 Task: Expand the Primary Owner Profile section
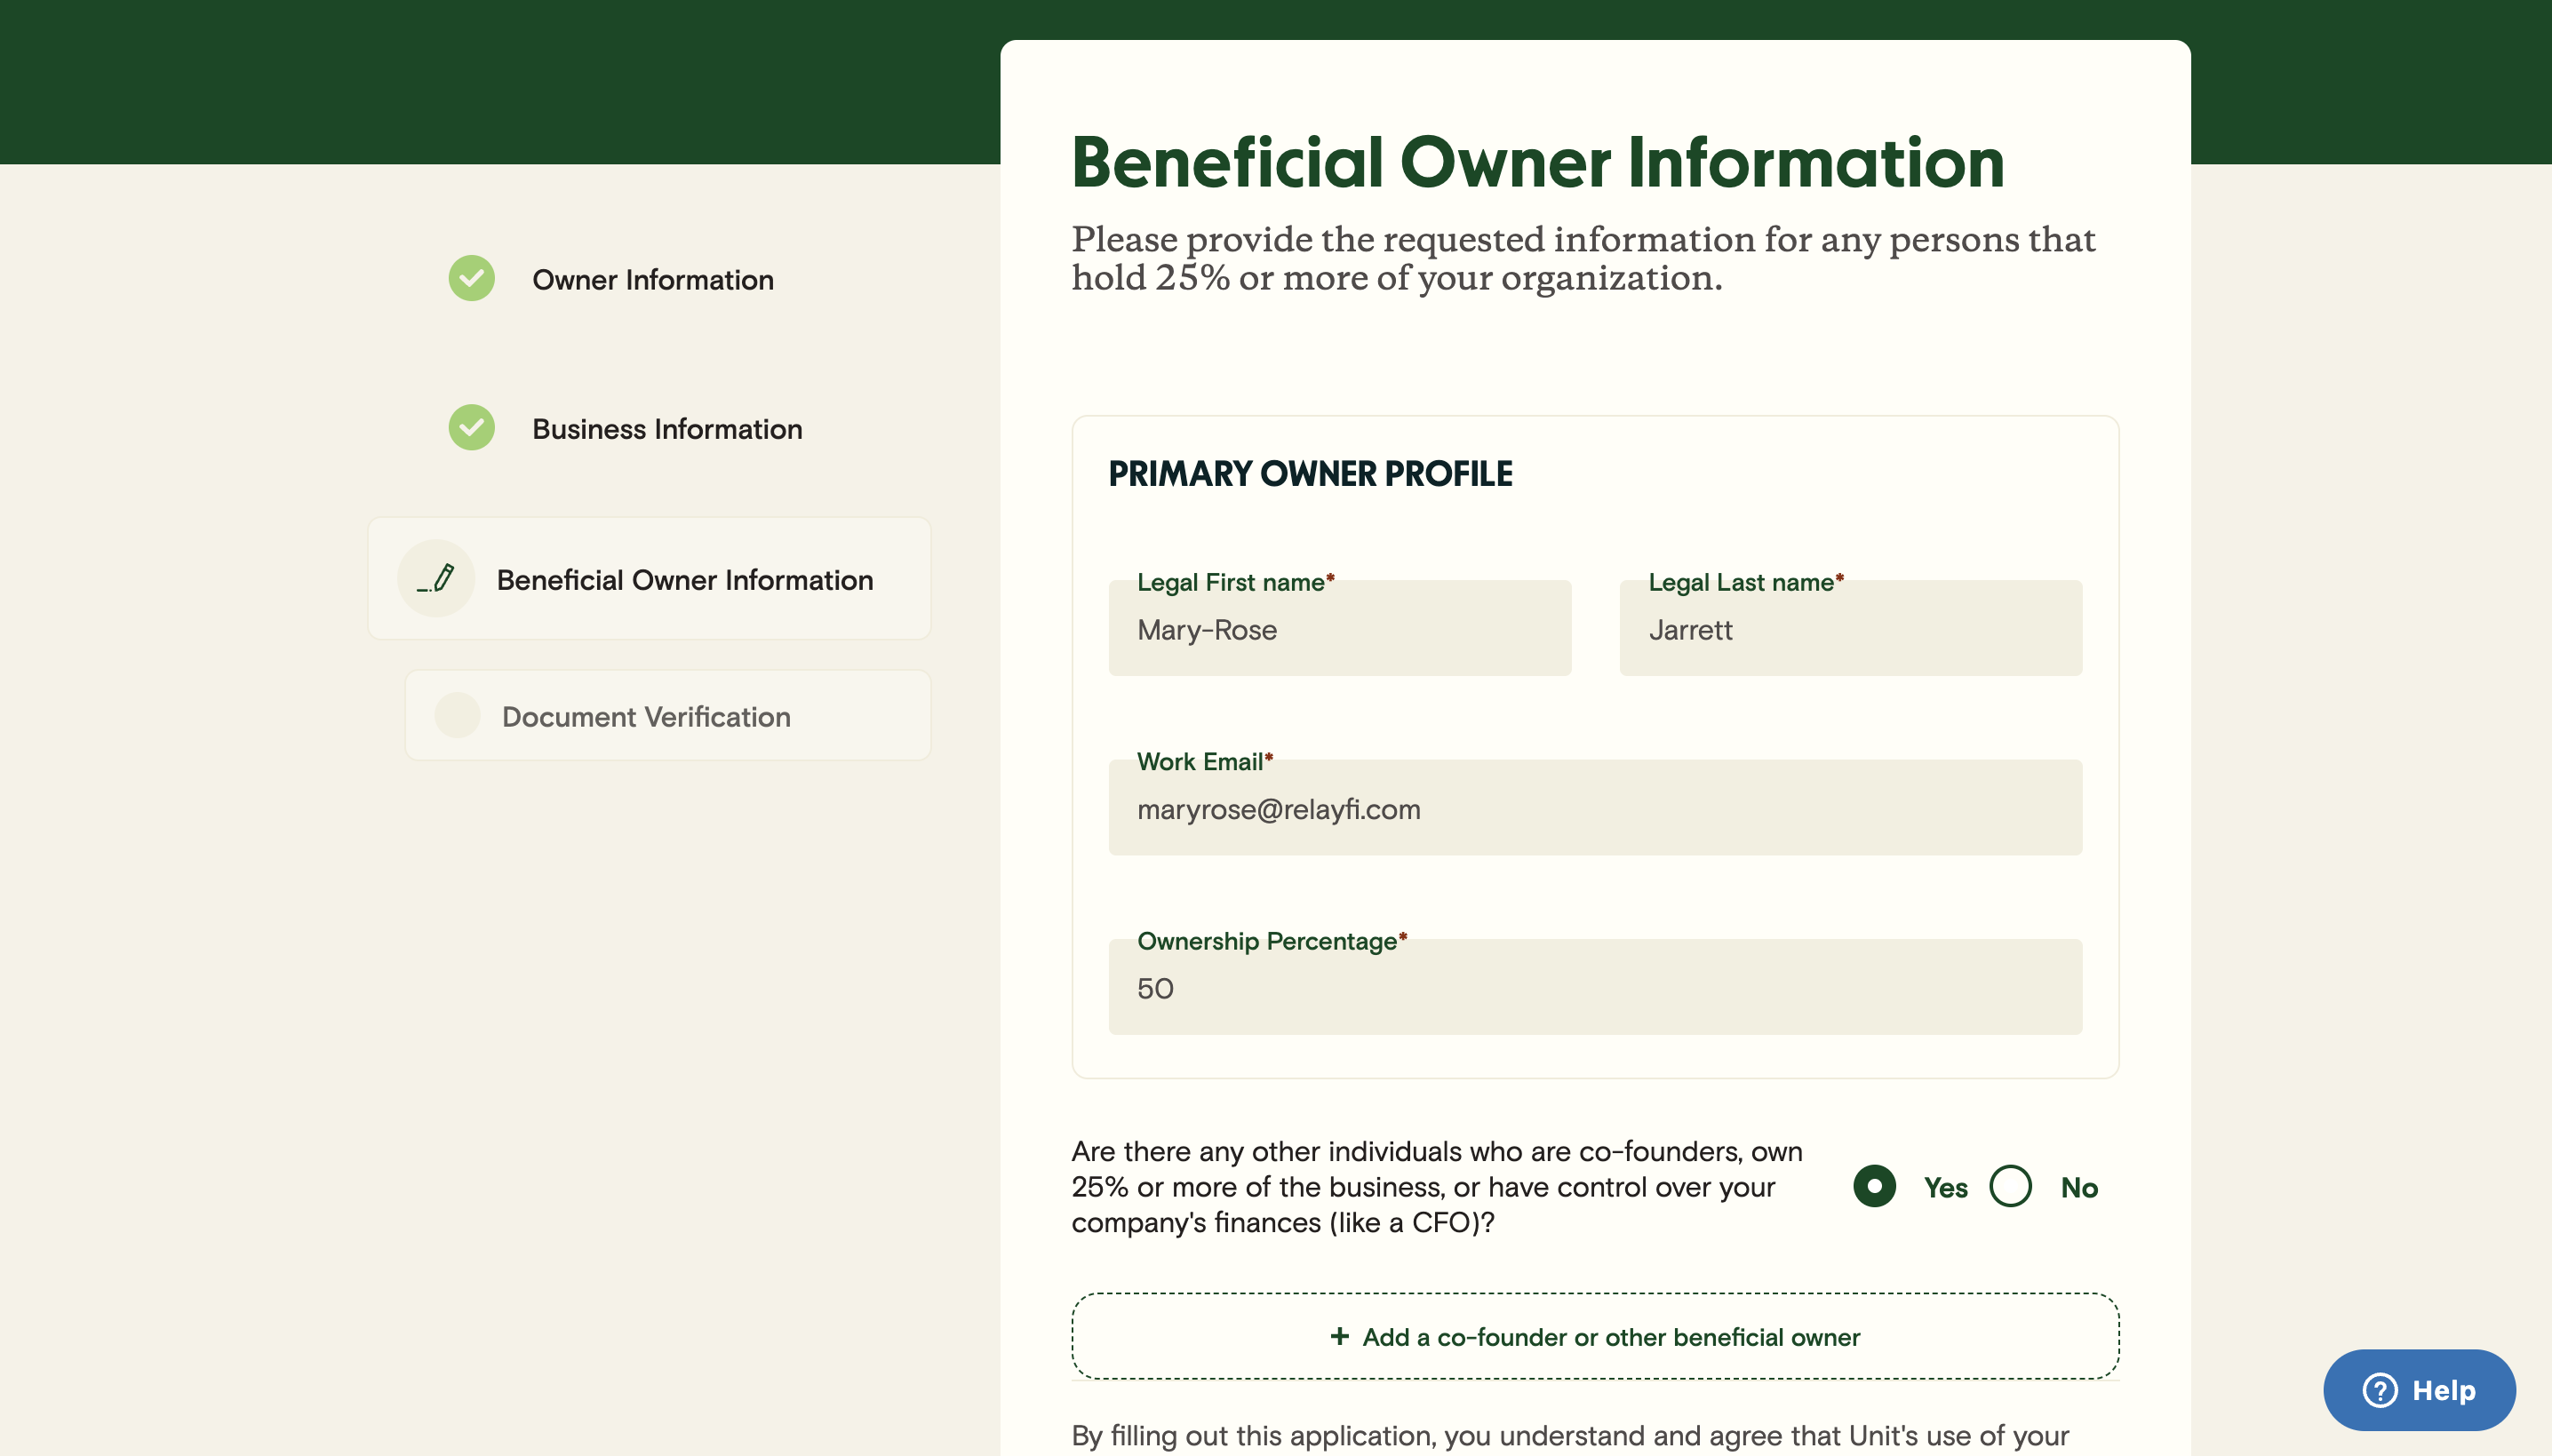[1309, 473]
